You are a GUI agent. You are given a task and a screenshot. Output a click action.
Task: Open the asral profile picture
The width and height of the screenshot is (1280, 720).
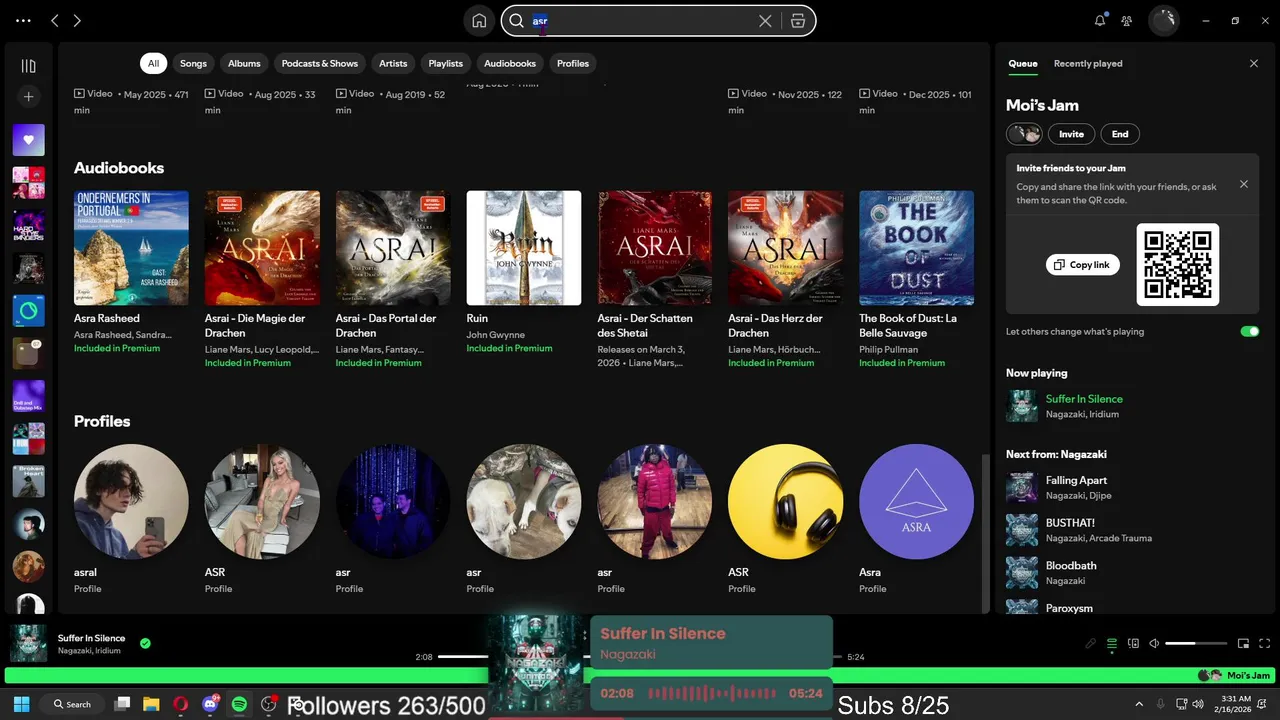coord(131,501)
